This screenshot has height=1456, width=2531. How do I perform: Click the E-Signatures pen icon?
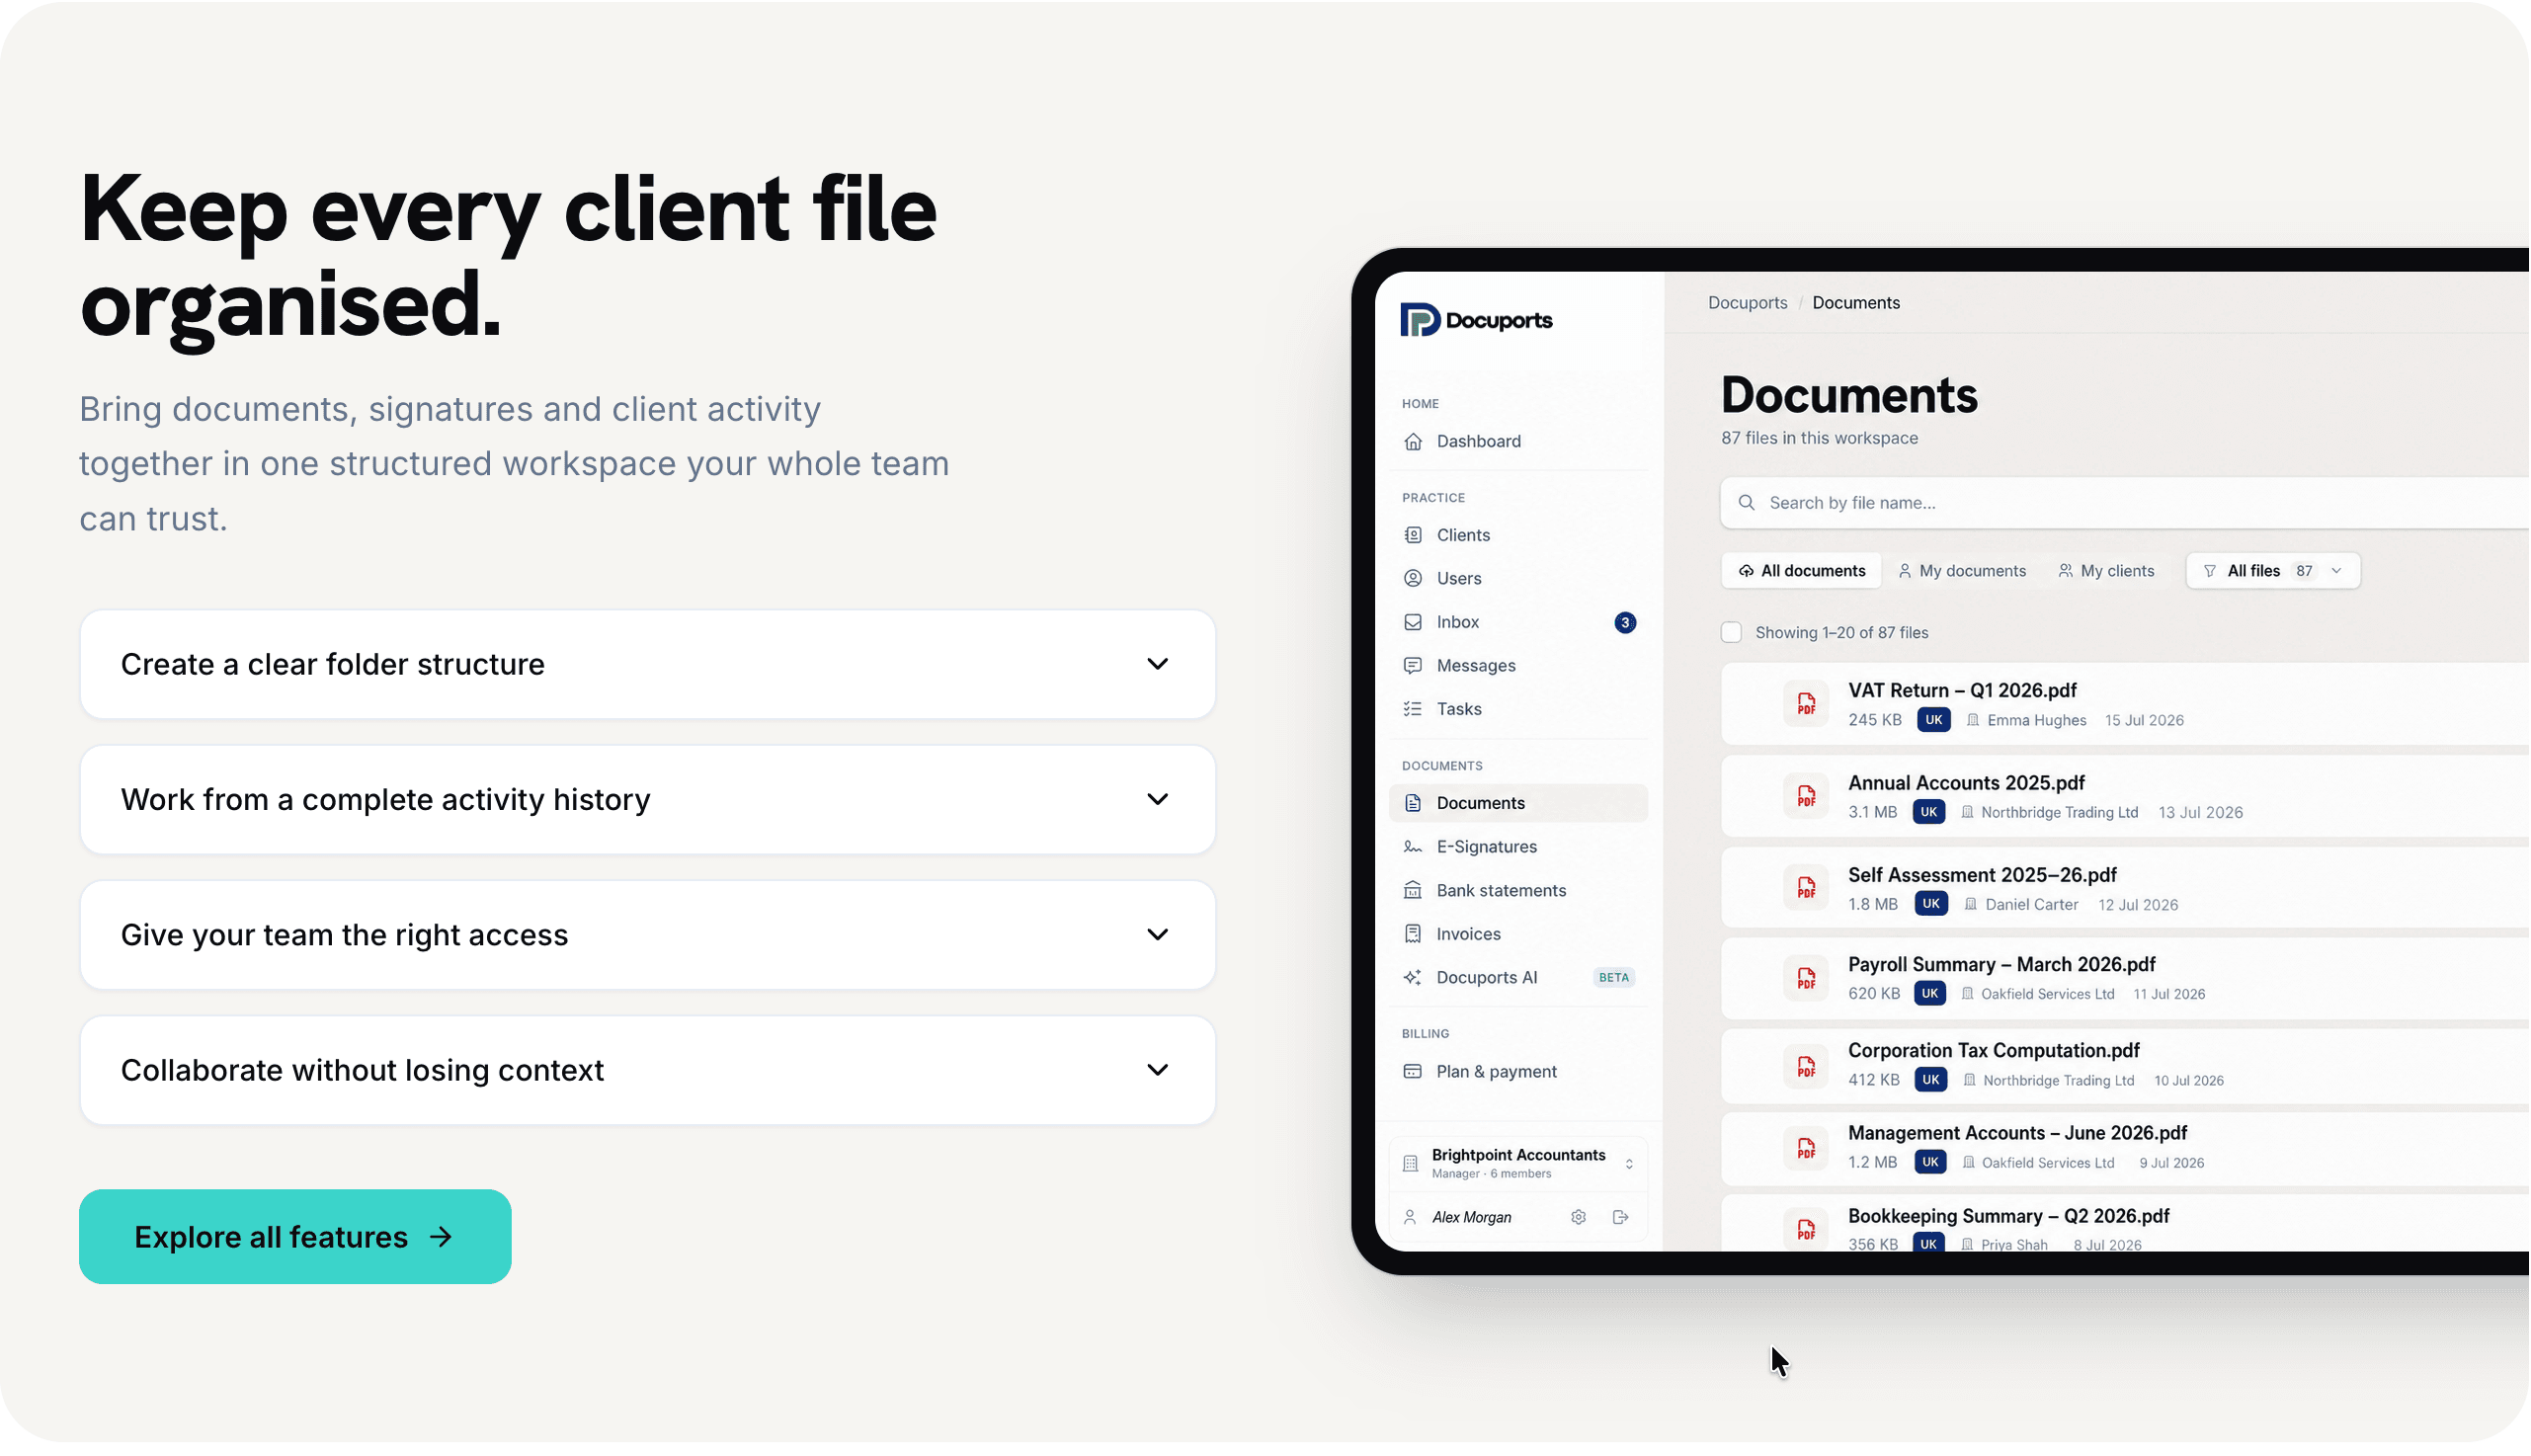click(x=1413, y=847)
